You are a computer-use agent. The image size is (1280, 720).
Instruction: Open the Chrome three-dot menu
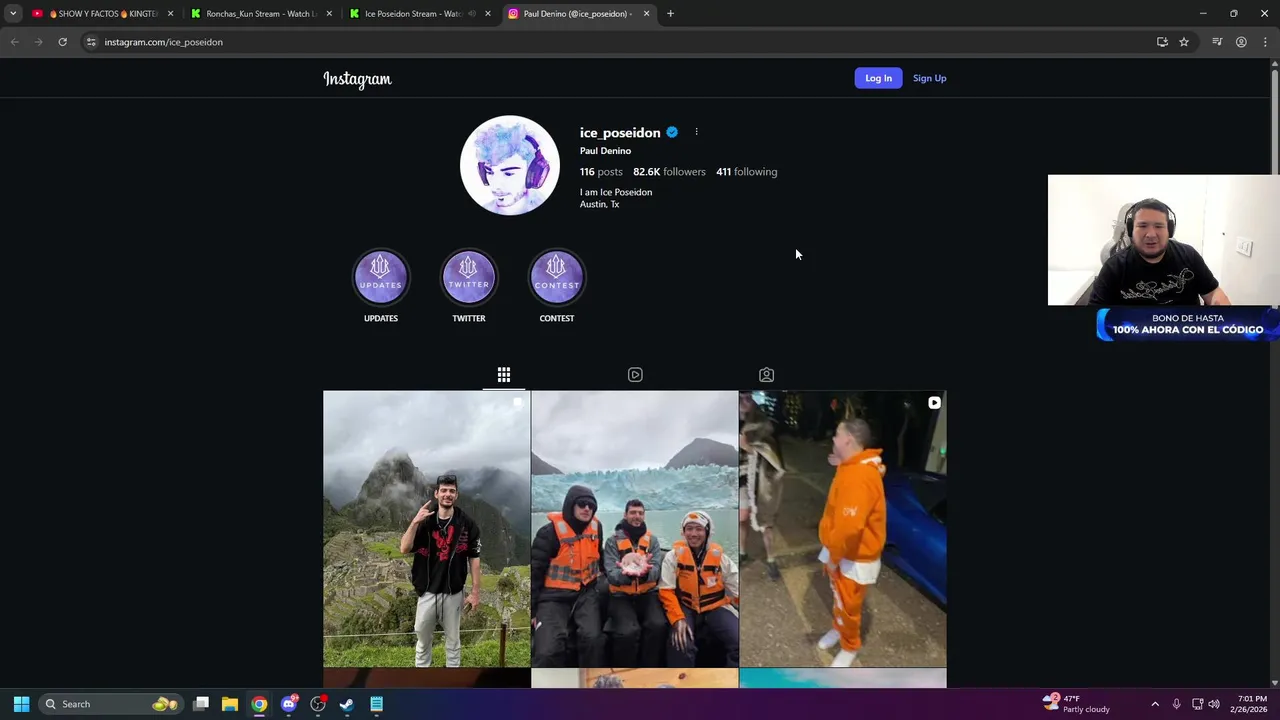[x=1265, y=42]
